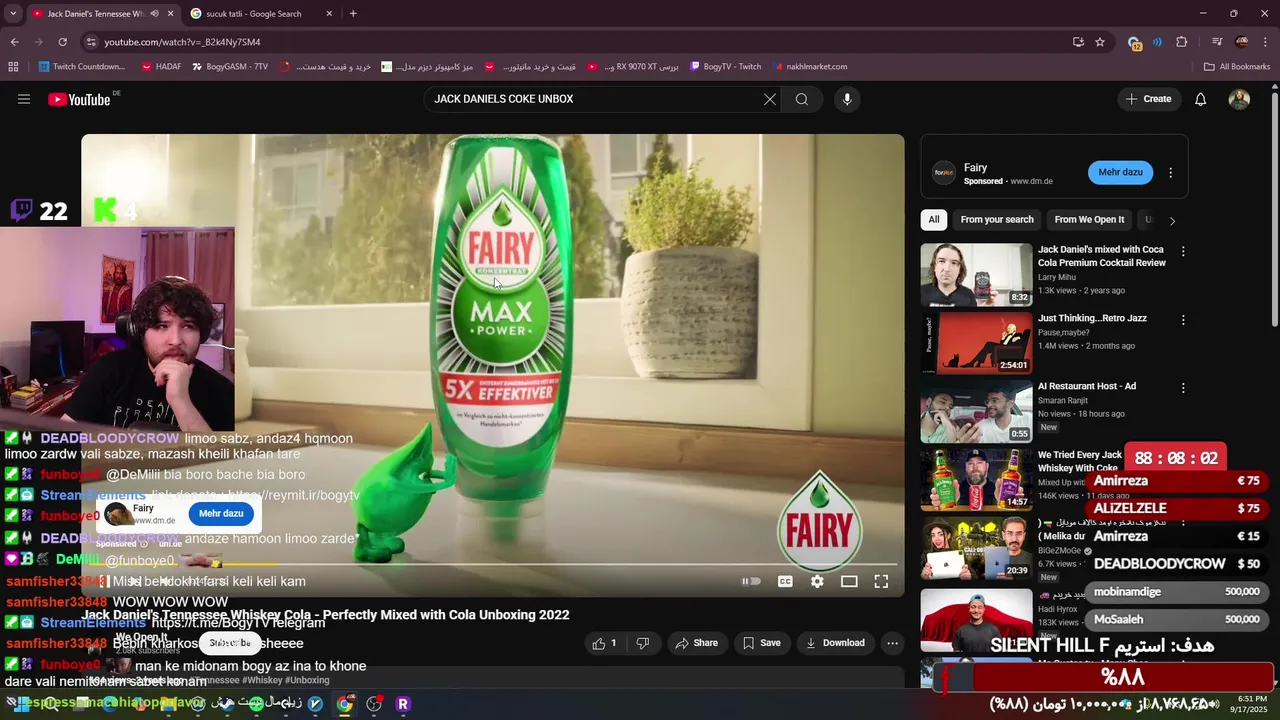The image size is (1280, 720).
Task: Open player settings gear
Action: coord(817,581)
